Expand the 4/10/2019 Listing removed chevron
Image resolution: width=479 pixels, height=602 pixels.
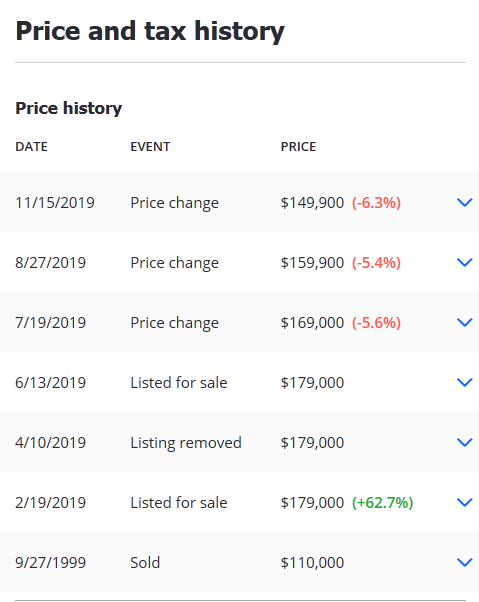tap(464, 442)
